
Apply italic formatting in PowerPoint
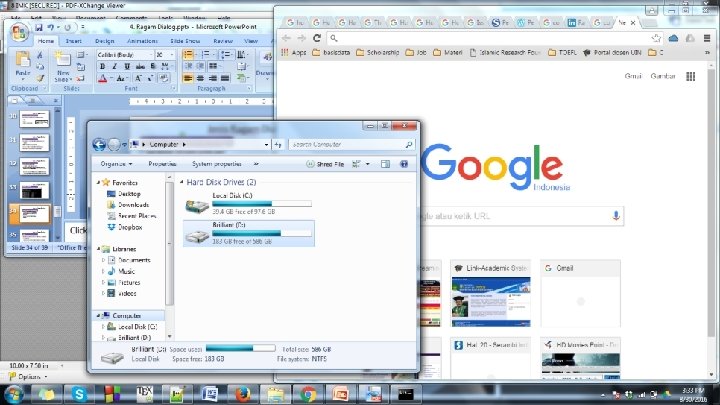(114, 67)
